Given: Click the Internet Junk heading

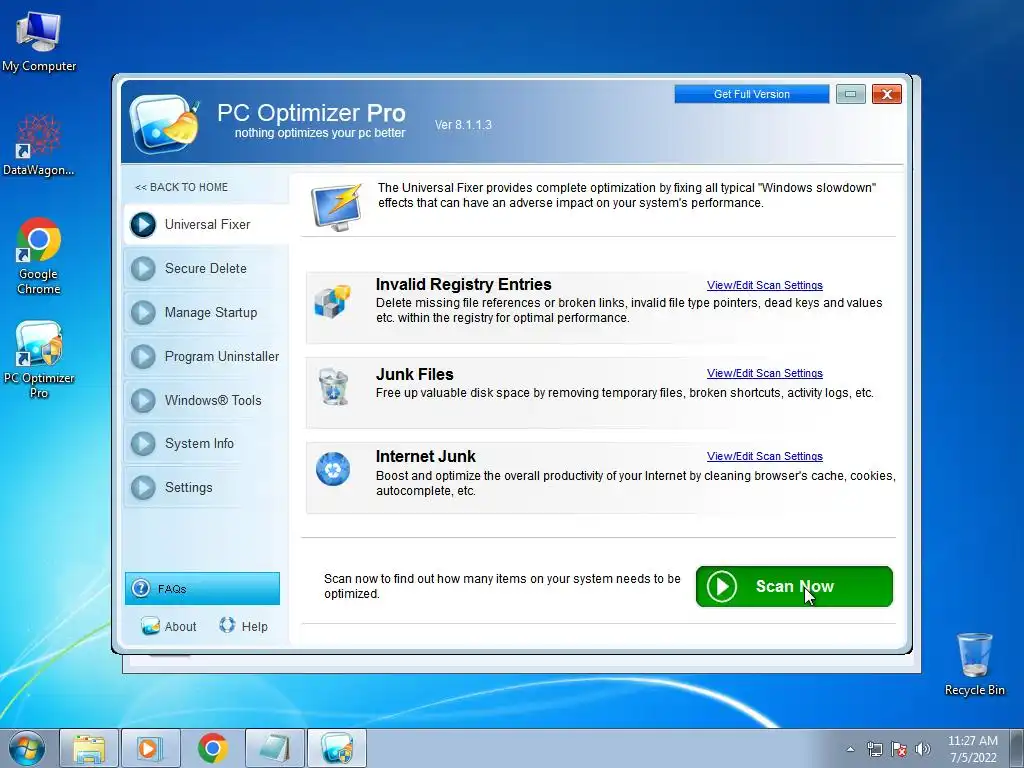Looking at the screenshot, I should pyautogui.click(x=426, y=456).
